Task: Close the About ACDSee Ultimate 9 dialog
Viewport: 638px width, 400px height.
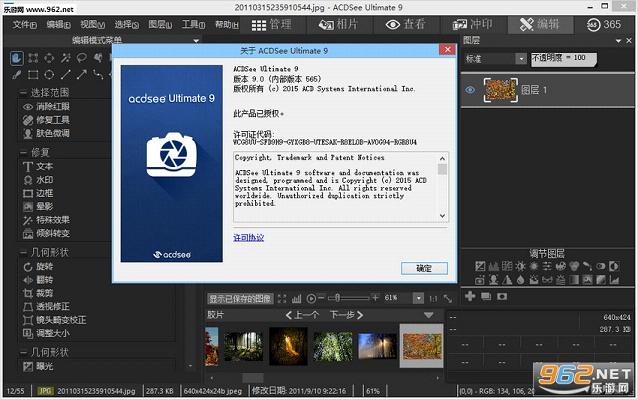Action: coord(448,50)
